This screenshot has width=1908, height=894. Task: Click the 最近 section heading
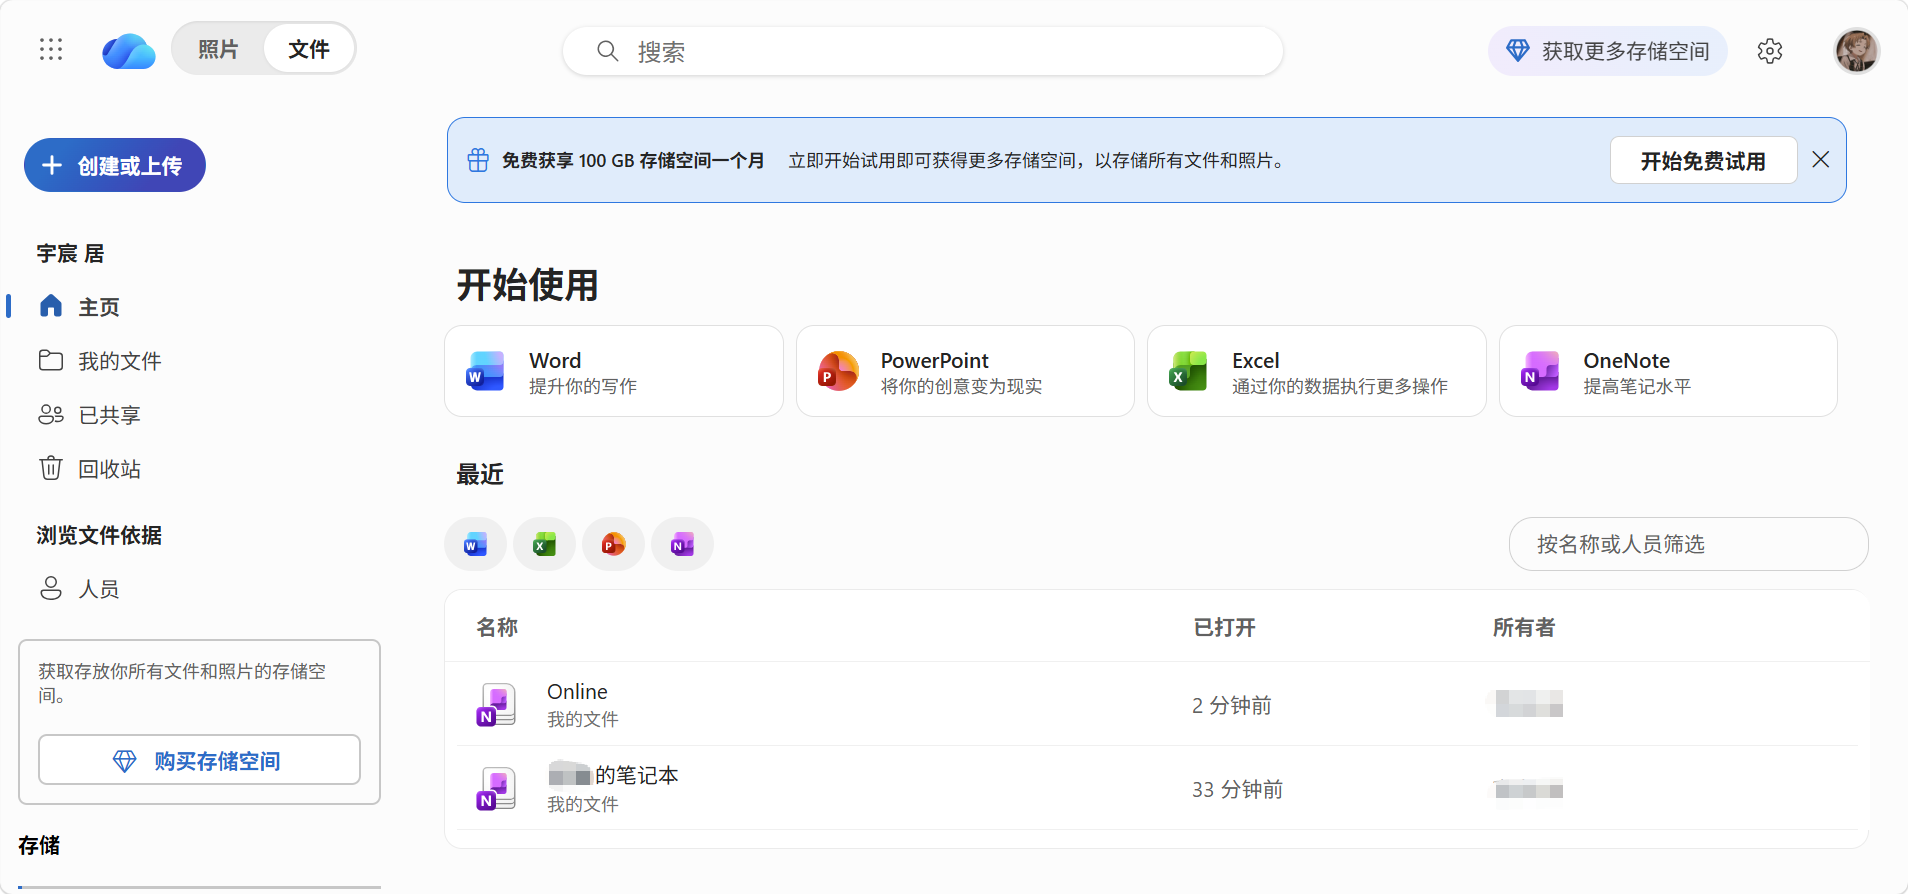480,474
